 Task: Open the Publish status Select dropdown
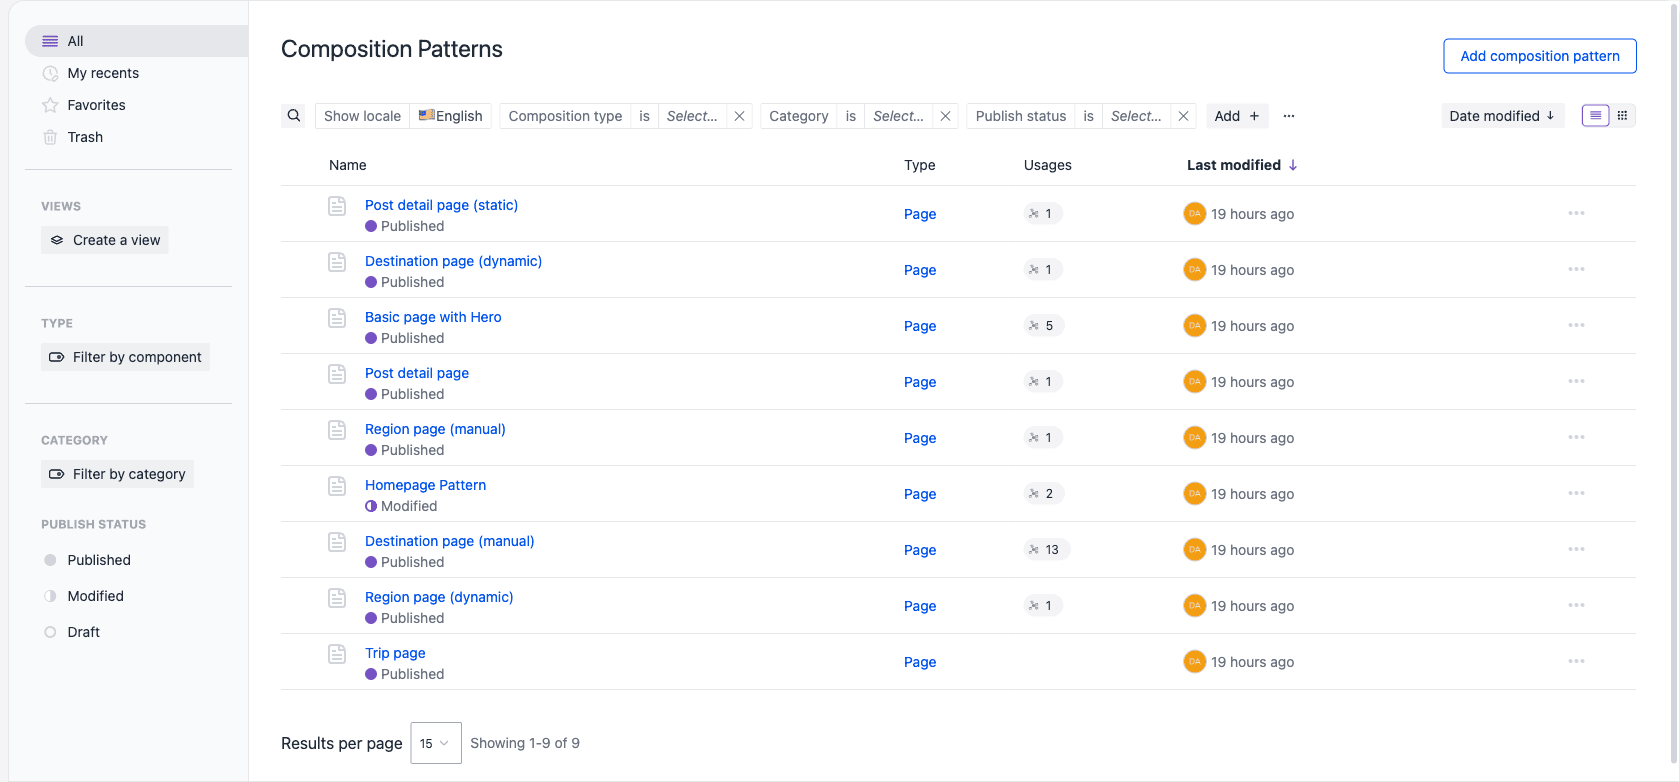click(1136, 116)
